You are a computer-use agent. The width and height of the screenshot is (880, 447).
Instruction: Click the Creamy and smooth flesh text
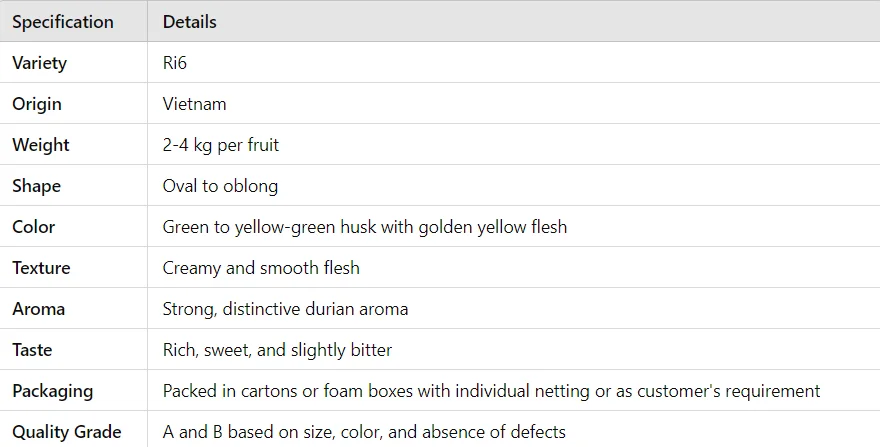[x=261, y=268]
